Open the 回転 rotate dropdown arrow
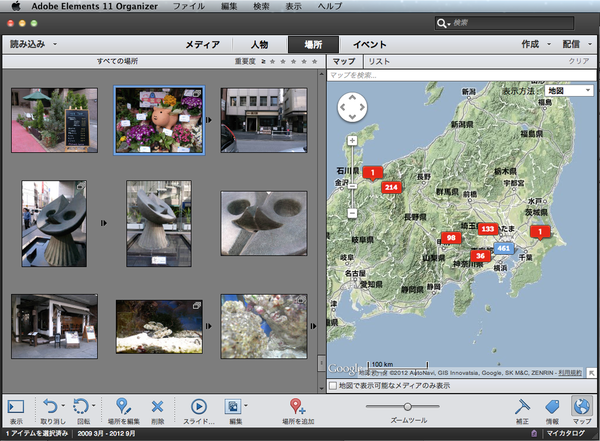This screenshot has width=600, height=441. [94, 405]
